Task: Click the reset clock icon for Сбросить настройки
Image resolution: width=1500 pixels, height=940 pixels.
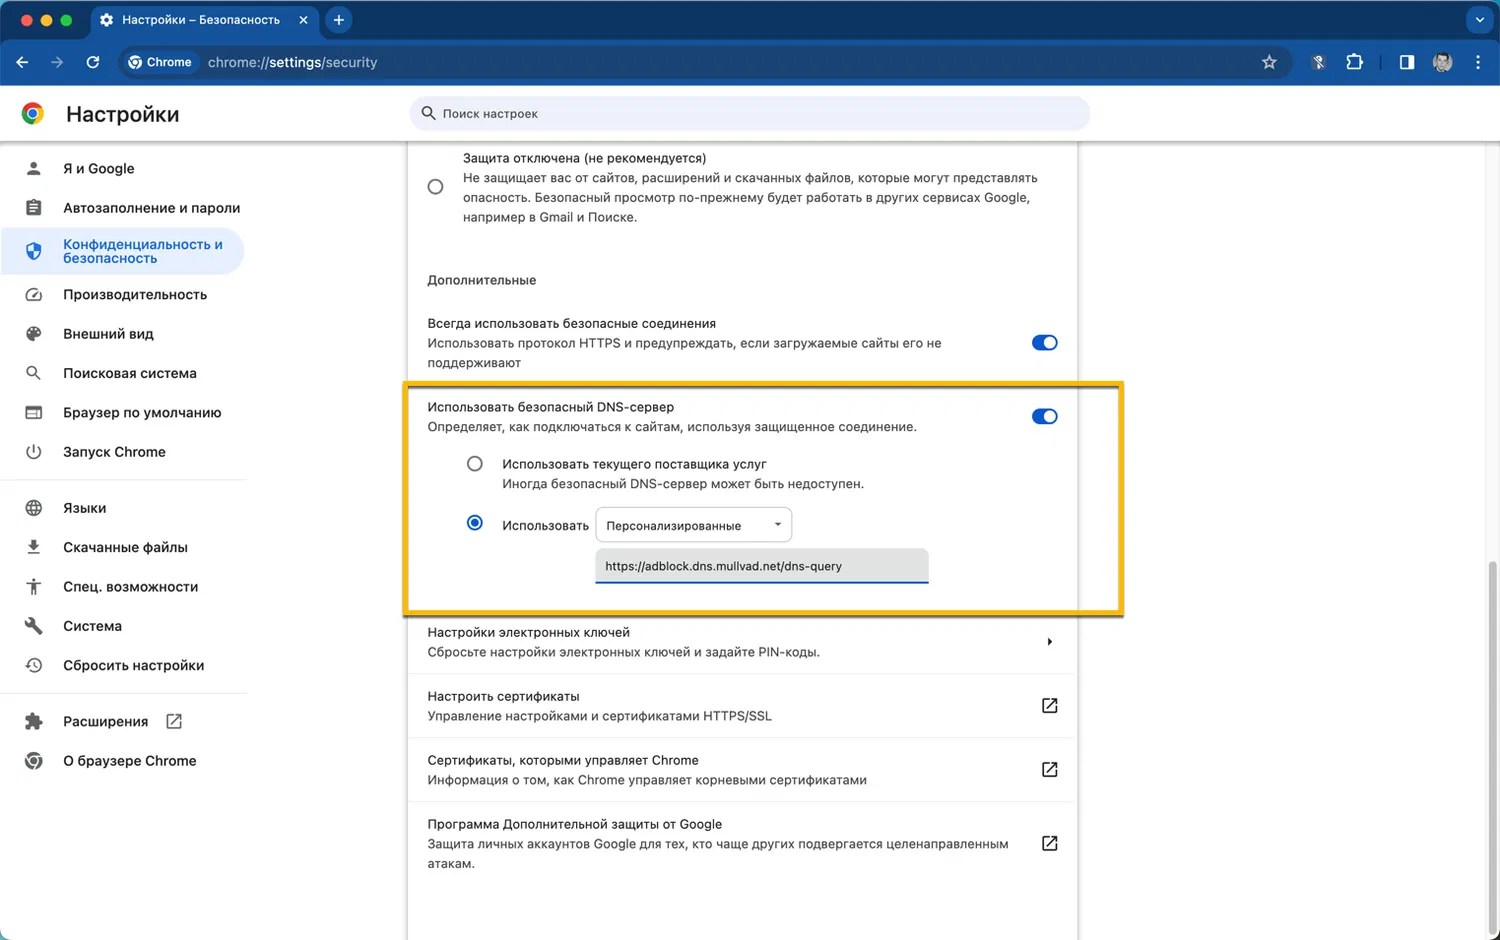Action: 33,665
